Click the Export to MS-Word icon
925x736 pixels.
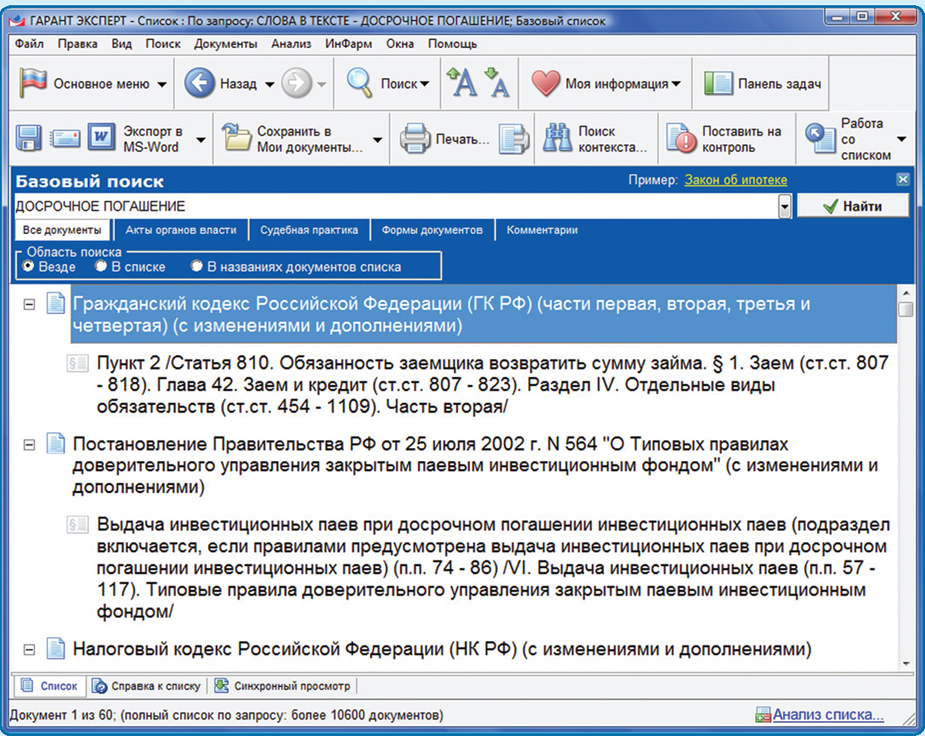pyautogui.click(x=102, y=139)
